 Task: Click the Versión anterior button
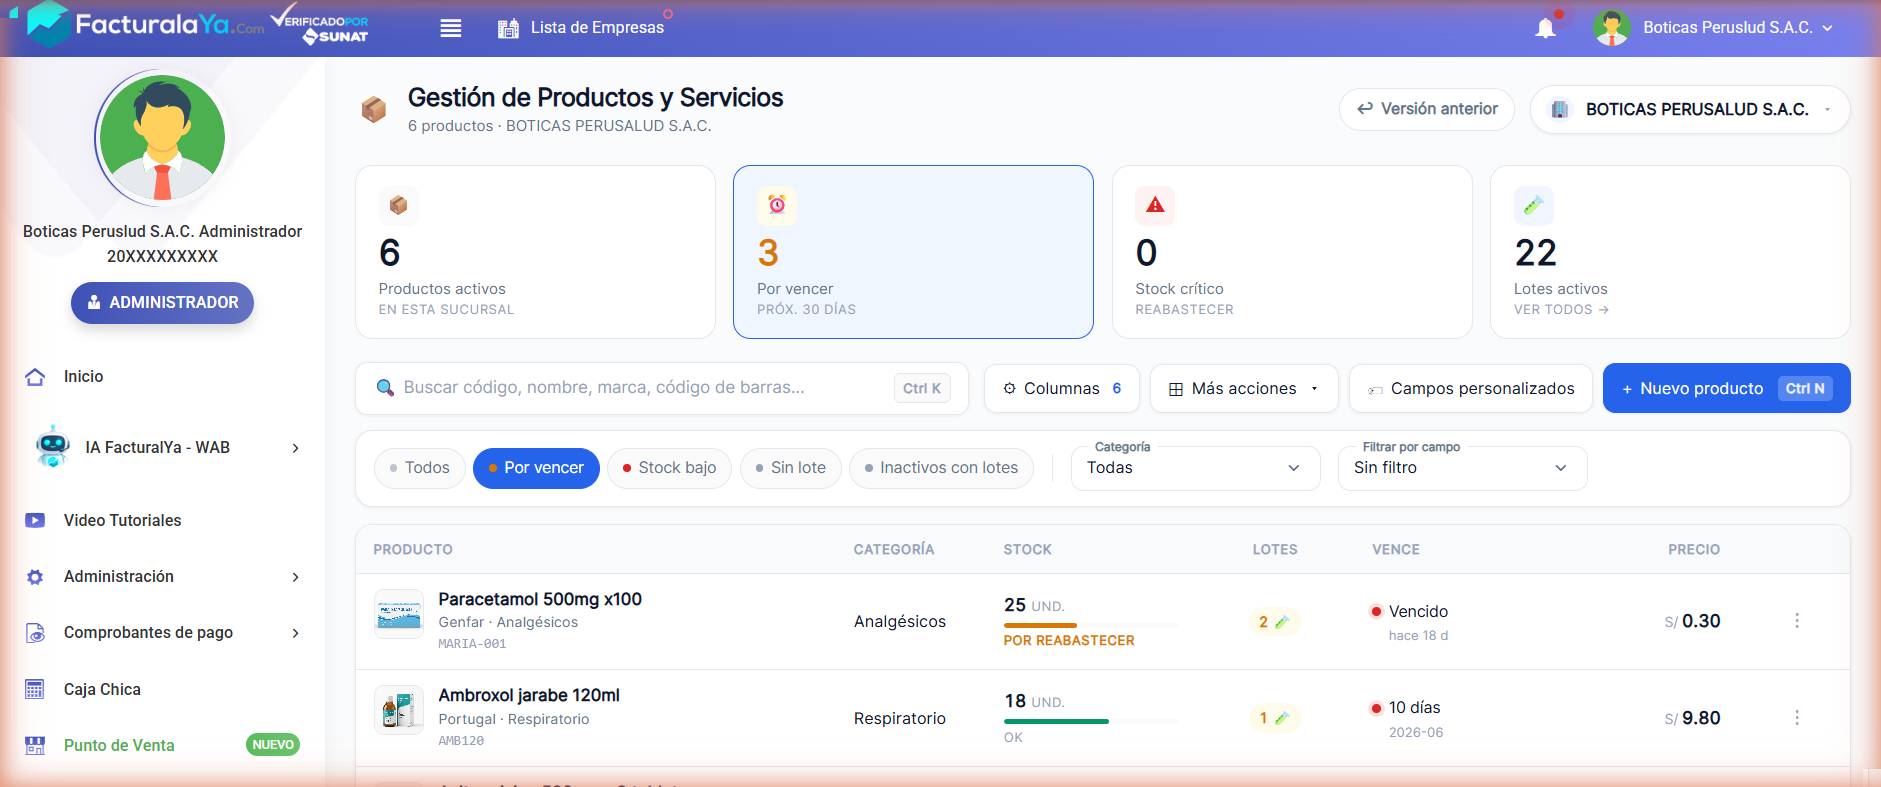(x=1427, y=109)
